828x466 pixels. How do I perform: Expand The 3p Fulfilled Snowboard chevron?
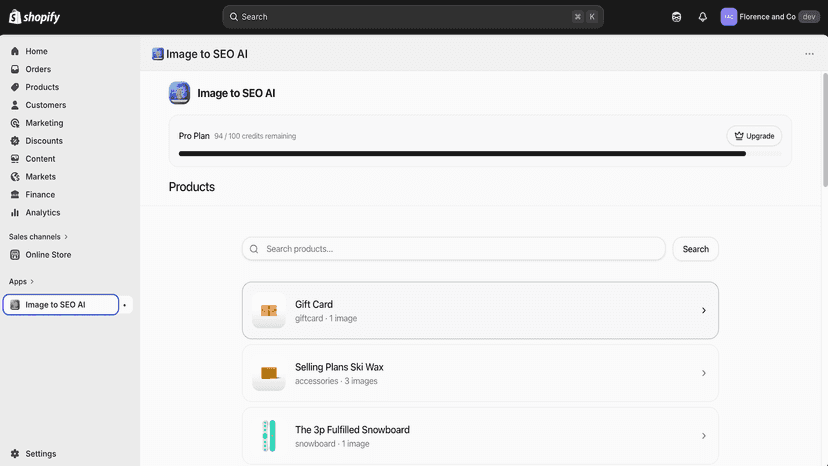tap(703, 436)
